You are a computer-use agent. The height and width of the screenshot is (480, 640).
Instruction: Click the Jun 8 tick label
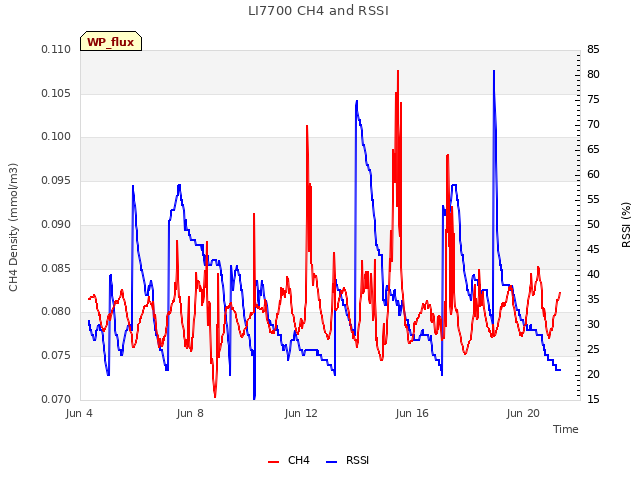[x=190, y=413]
